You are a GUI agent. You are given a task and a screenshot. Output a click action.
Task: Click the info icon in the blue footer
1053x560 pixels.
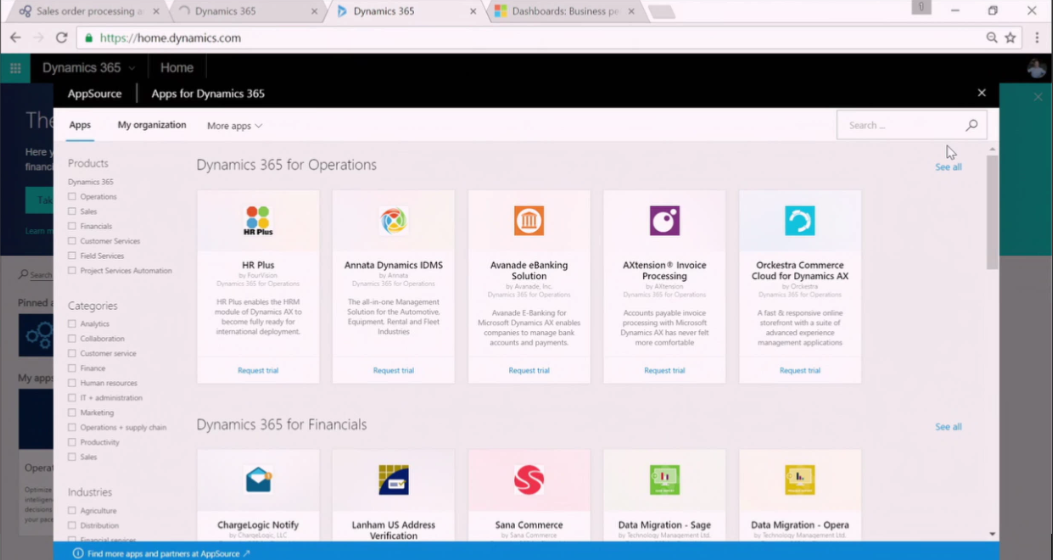pos(78,553)
